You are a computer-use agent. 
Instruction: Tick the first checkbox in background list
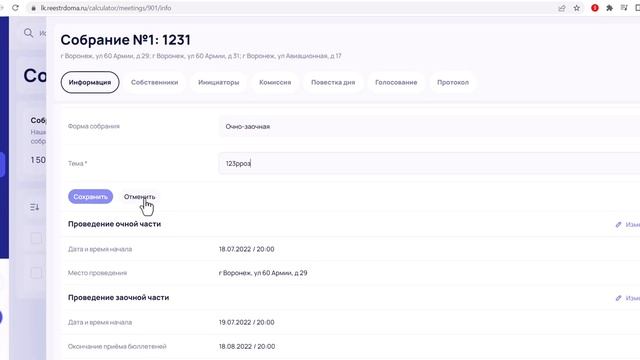36,238
